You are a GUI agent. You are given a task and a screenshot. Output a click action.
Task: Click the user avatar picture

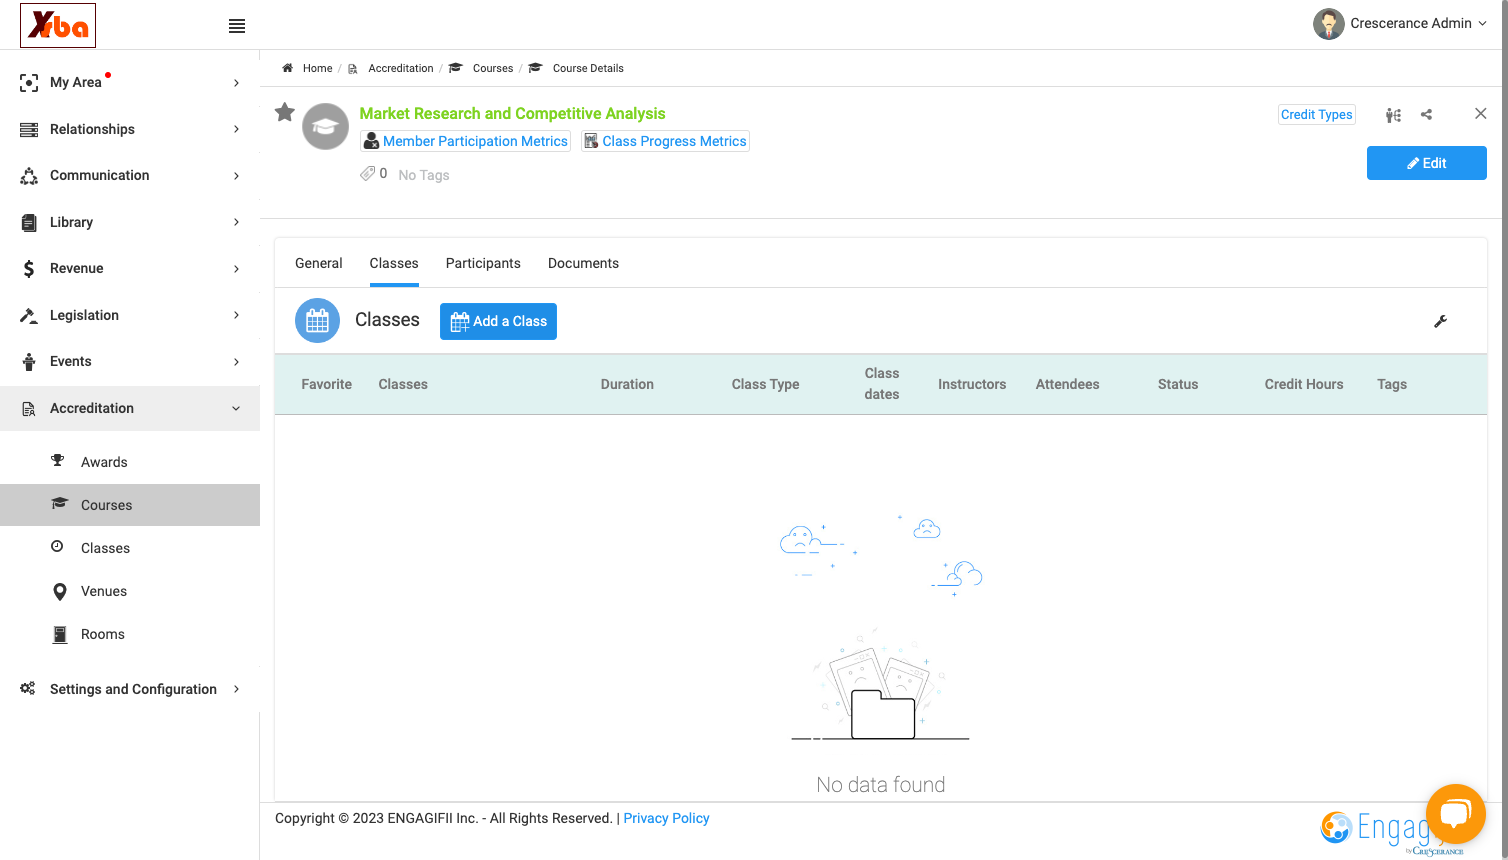(x=1329, y=24)
